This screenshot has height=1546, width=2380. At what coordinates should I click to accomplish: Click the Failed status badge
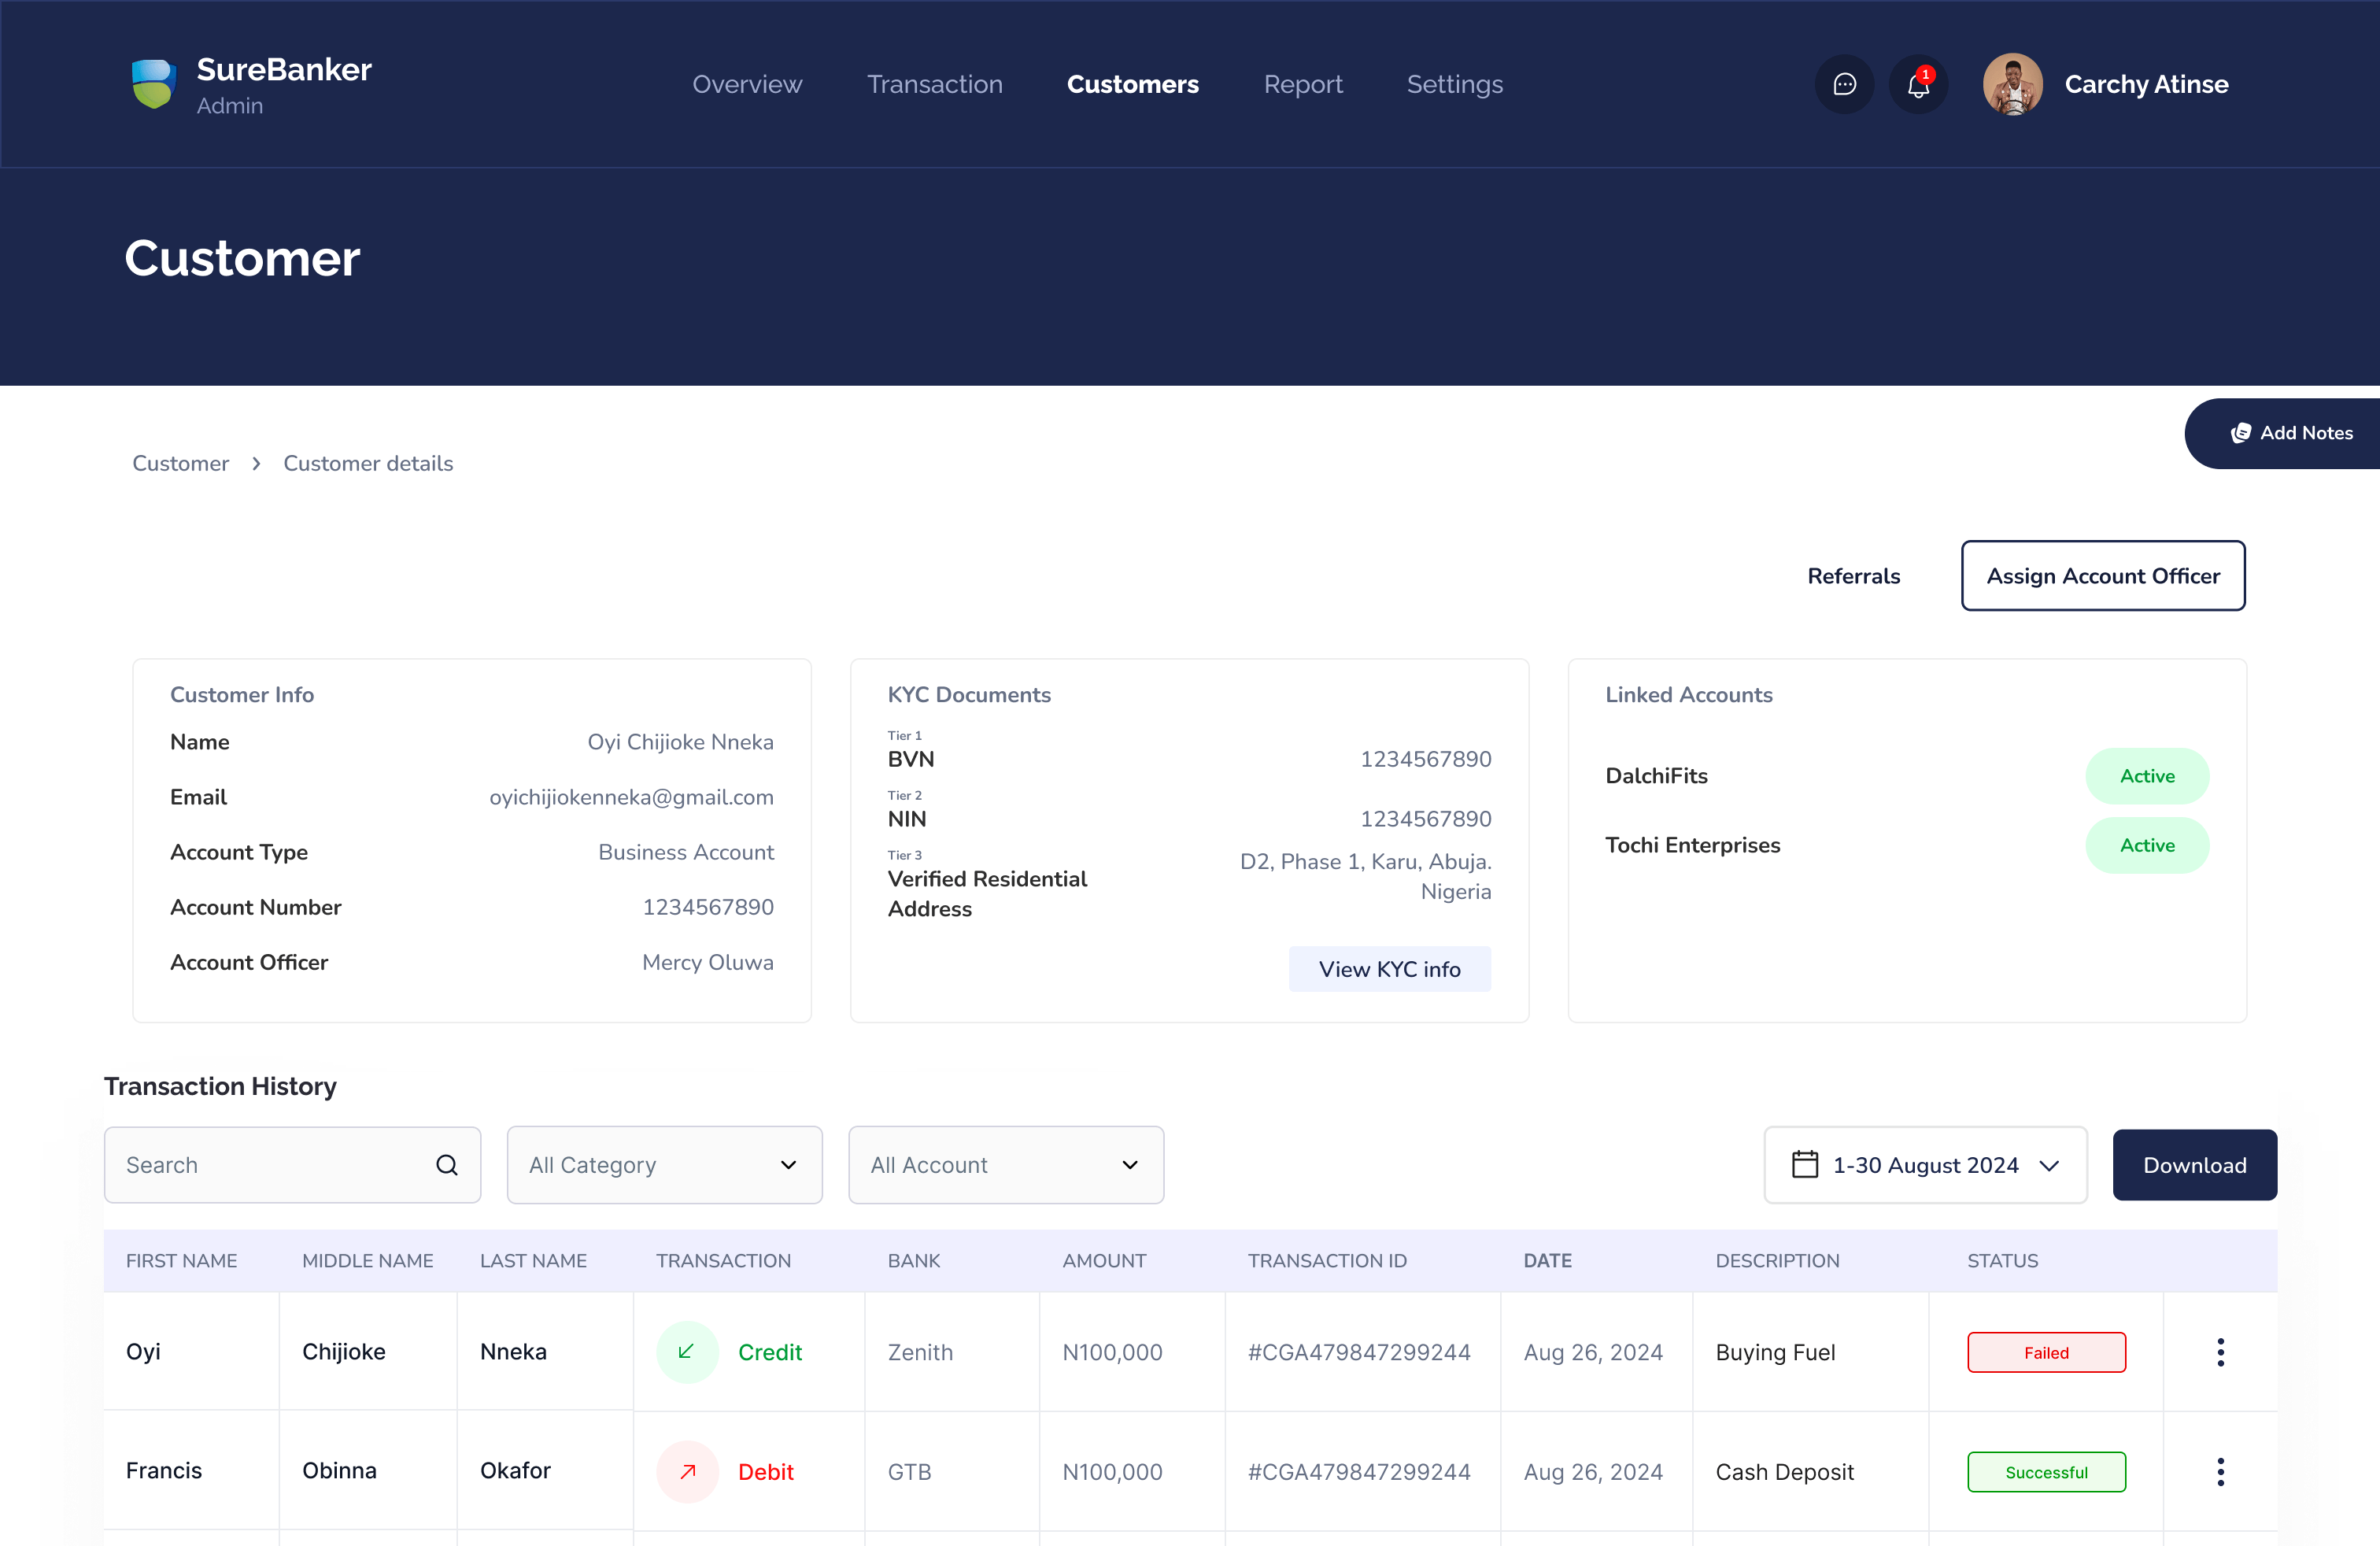click(x=2046, y=1352)
